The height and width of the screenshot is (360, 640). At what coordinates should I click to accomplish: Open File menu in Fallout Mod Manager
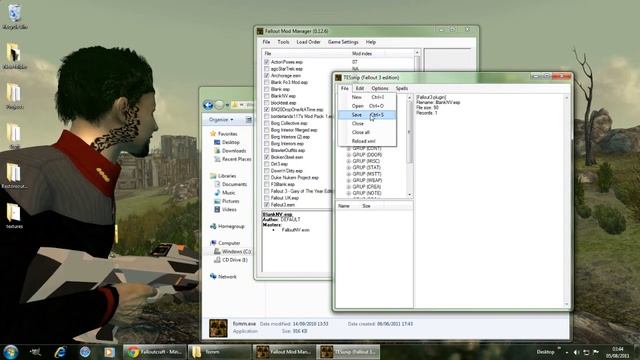point(266,42)
